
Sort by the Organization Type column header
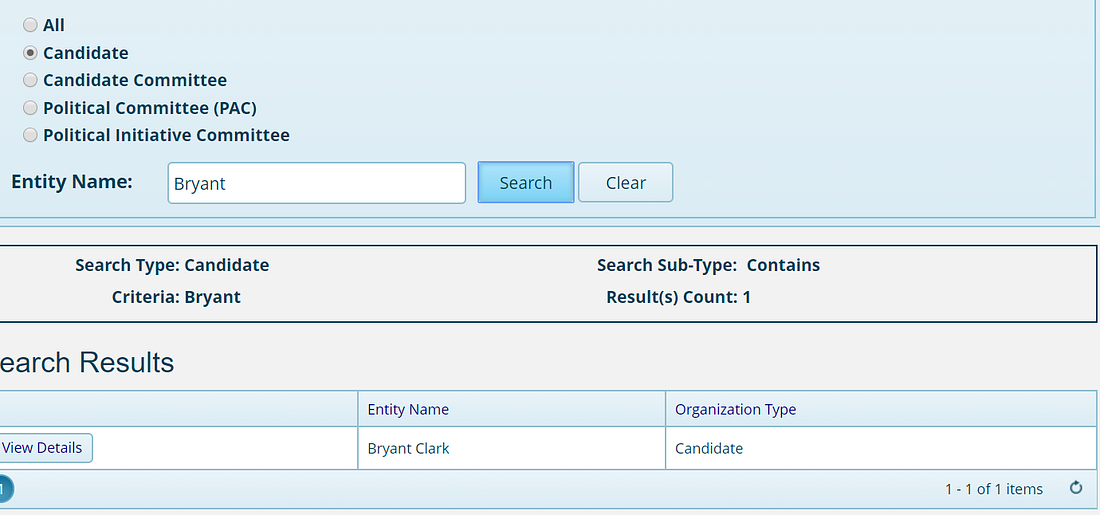coord(735,409)
